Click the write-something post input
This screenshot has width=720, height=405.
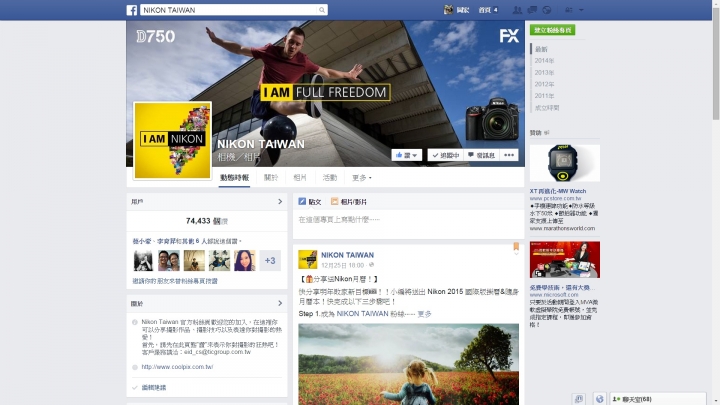[408, 220]
